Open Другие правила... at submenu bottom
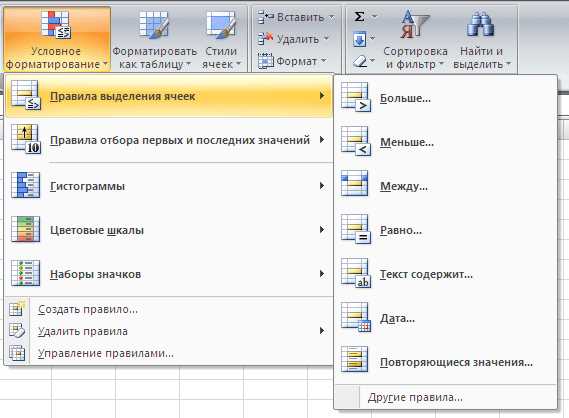The height and width of the screenshot is (418, 569). coord(446,397)
